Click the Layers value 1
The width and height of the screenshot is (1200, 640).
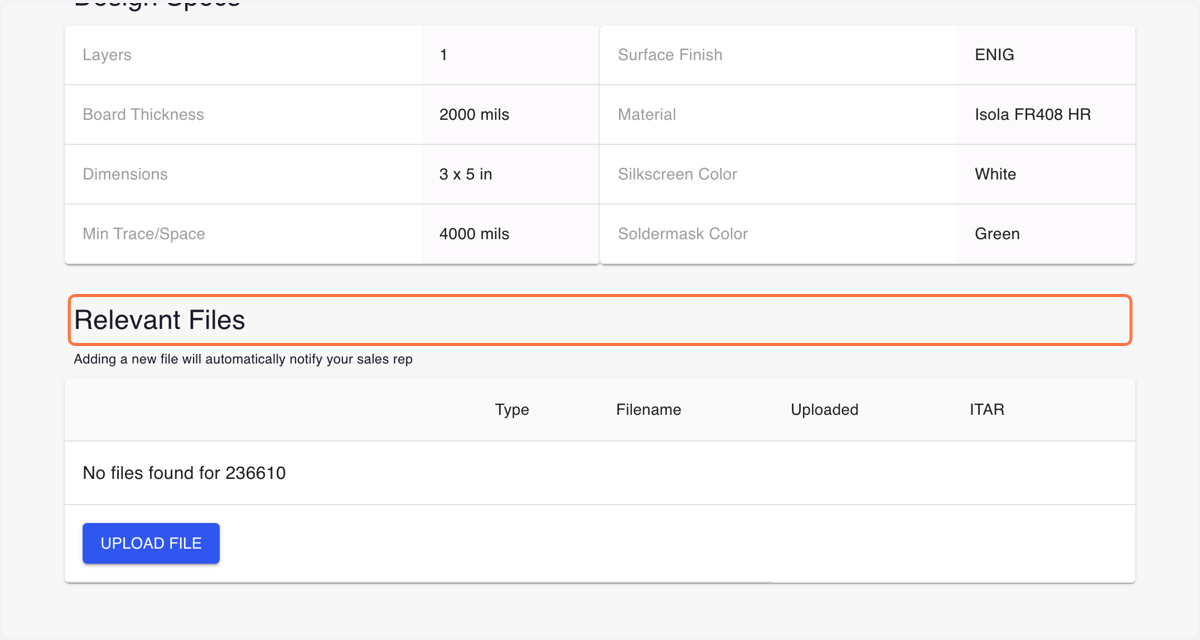pyautogui.click(x=444, y=55)
